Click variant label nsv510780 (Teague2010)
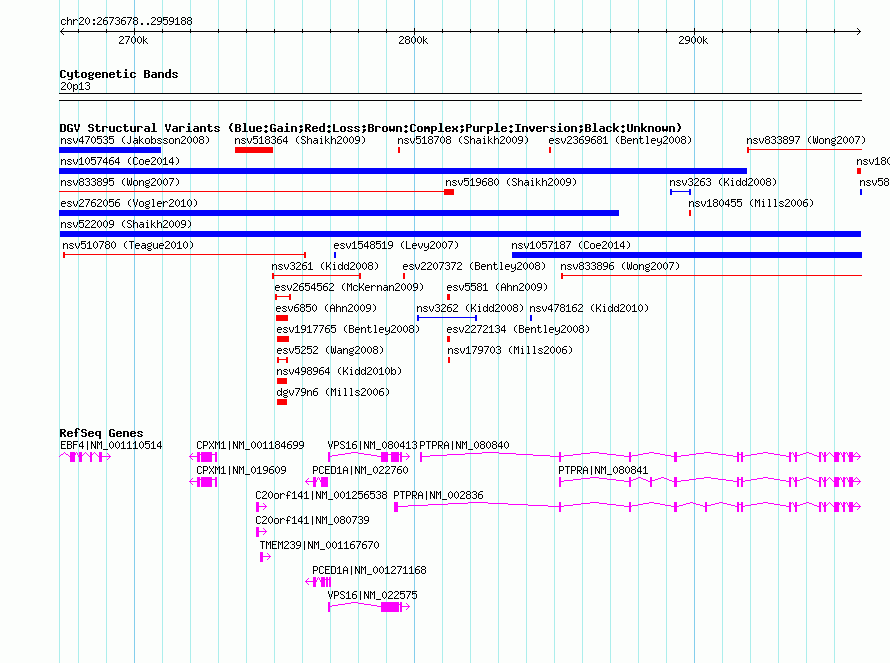This screenshot has width=890, height=663. click(128, 245)
